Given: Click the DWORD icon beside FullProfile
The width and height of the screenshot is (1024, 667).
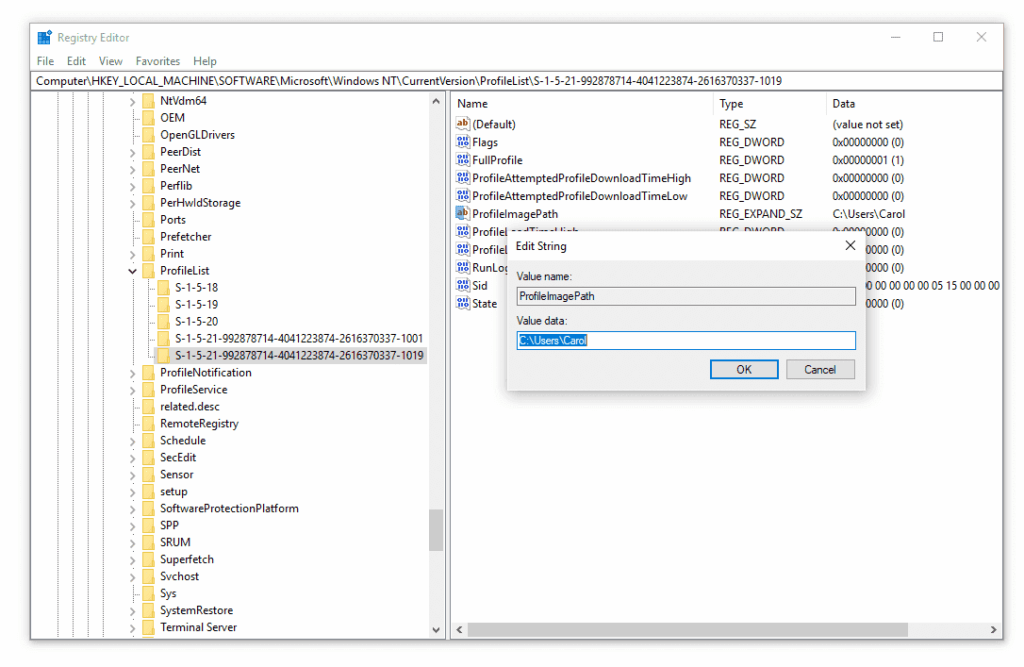Looking at the screenshot, I should pos(462,160).
